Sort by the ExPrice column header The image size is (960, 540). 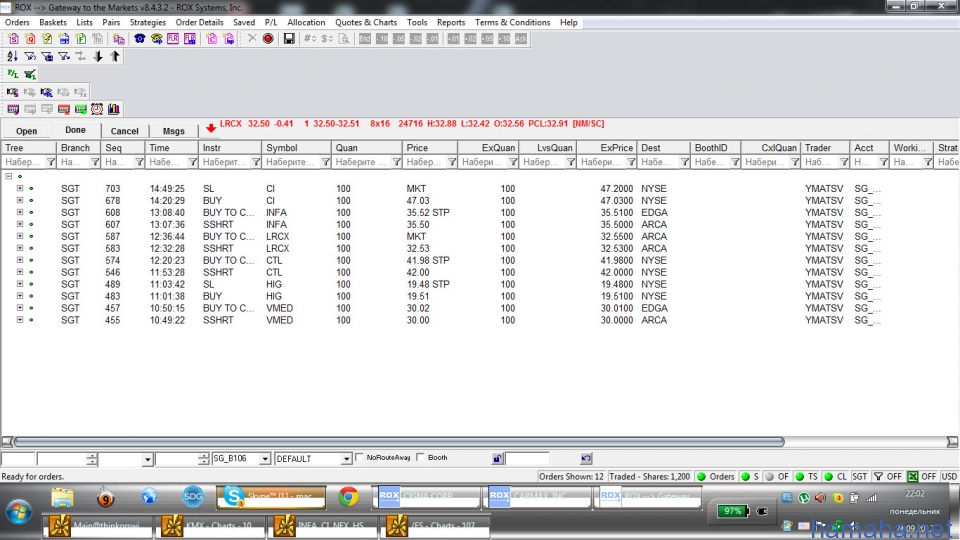pyautogui.click(x=607, y=148)
